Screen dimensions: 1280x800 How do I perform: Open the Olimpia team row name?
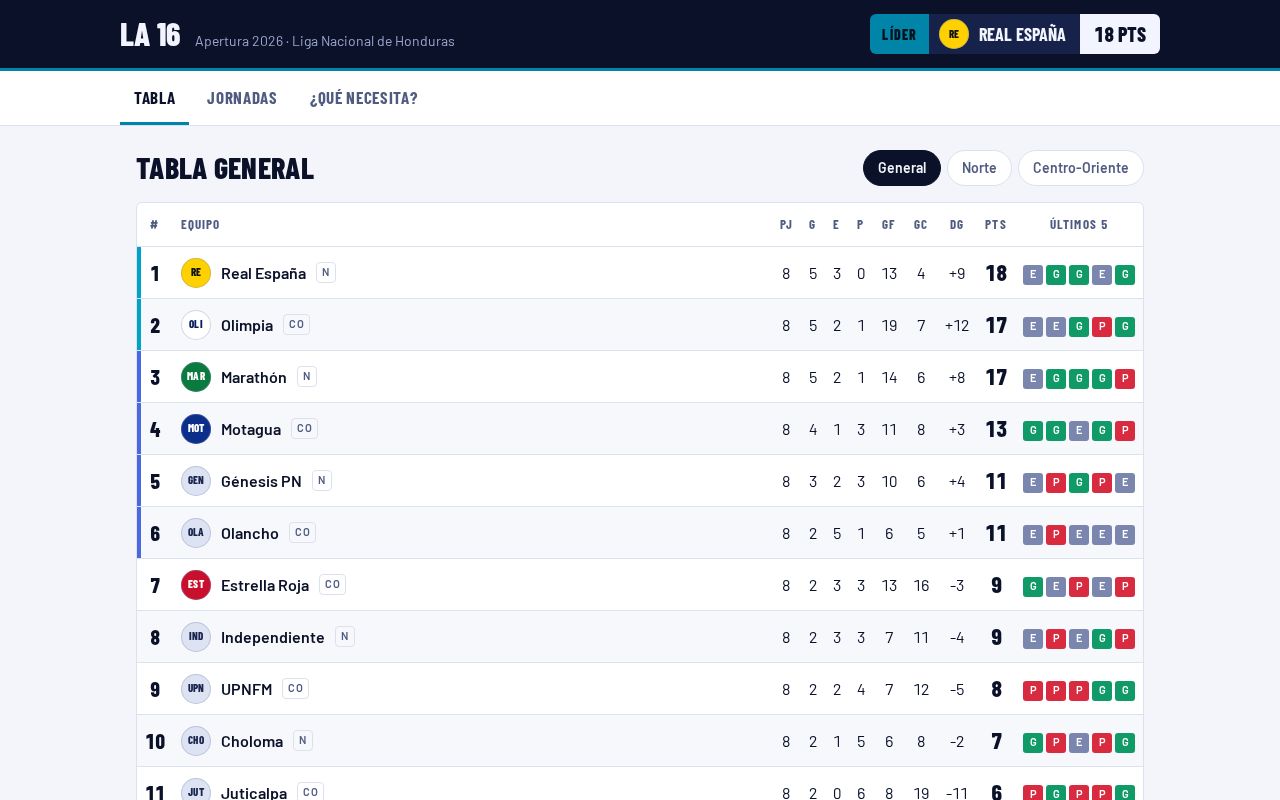tap(247, 325)
